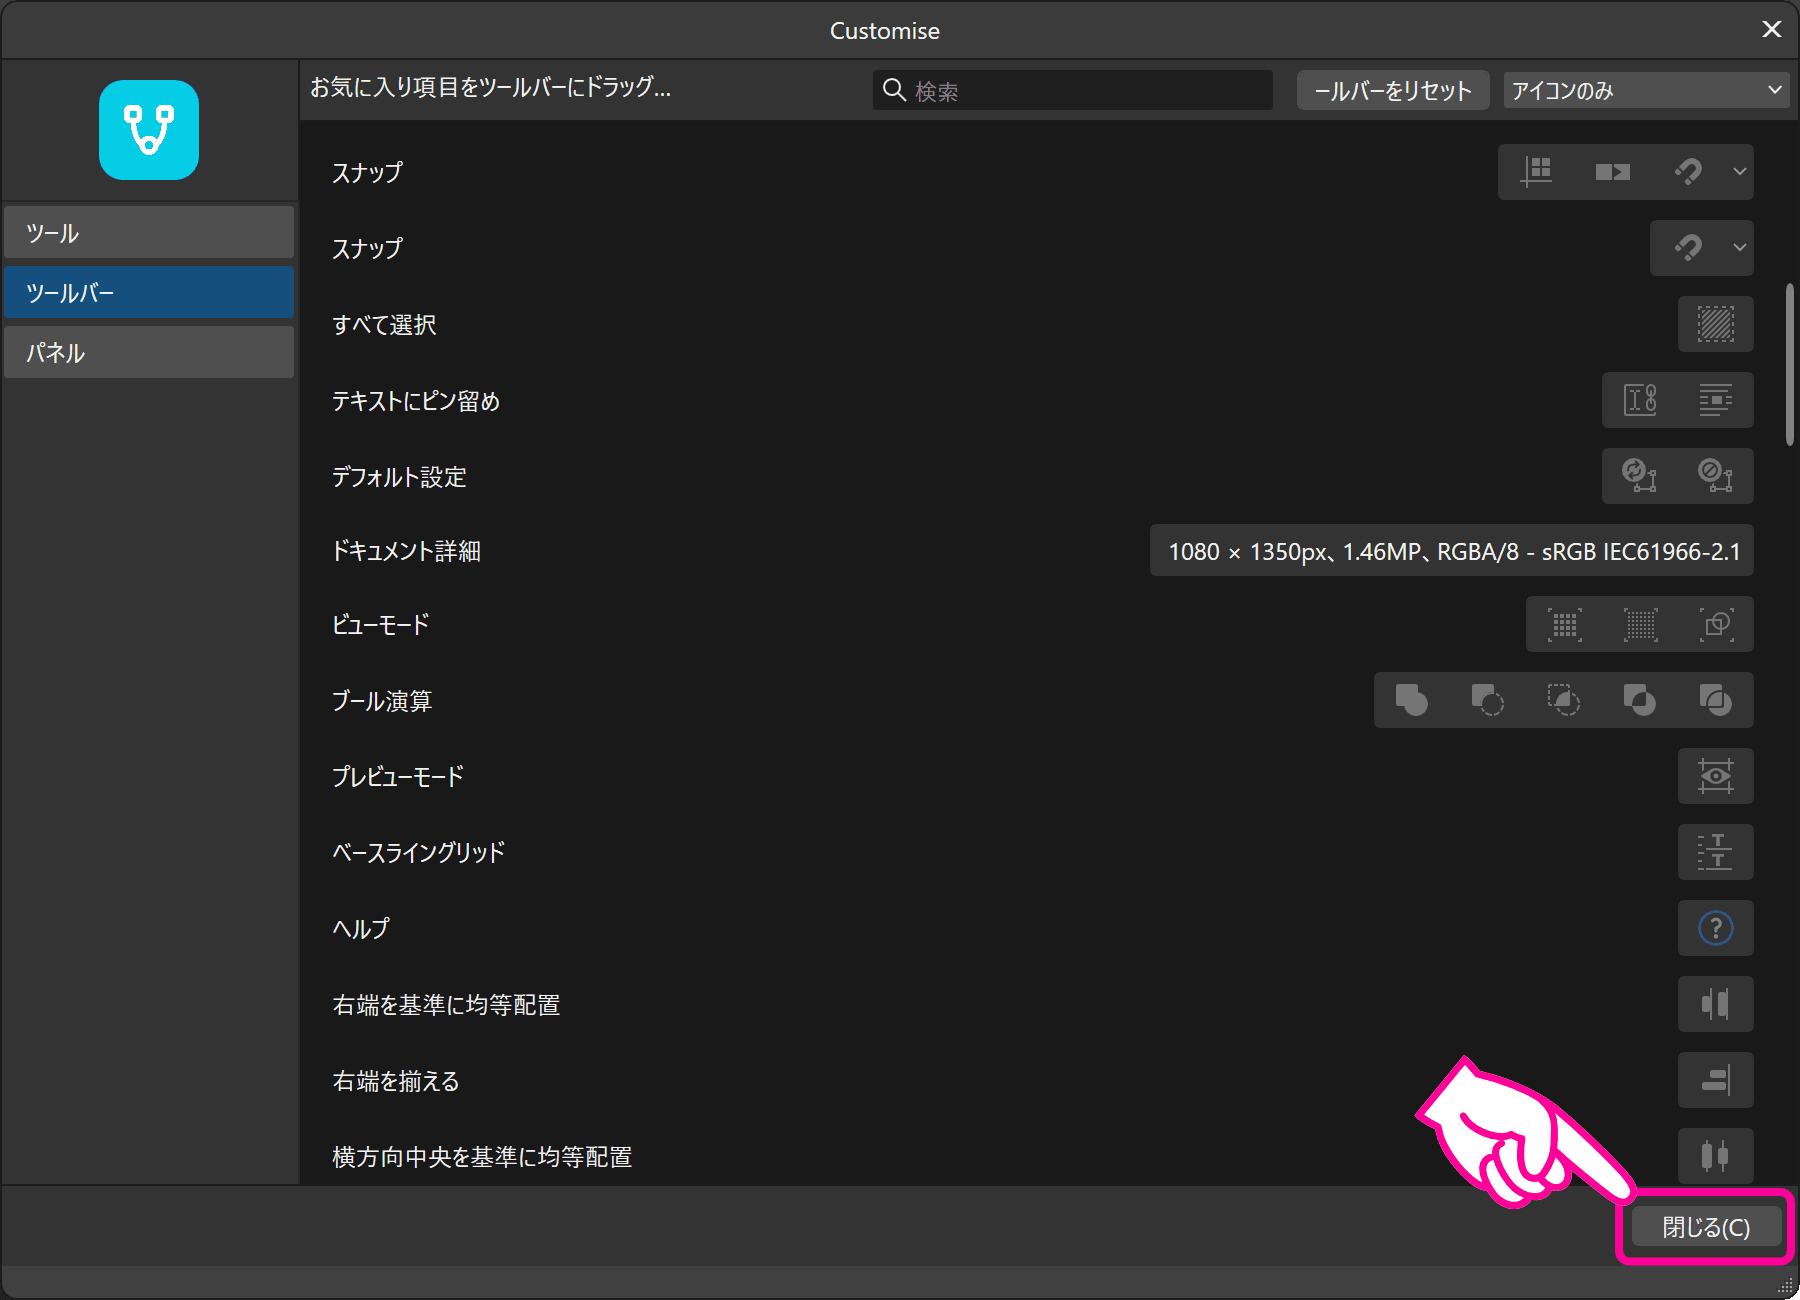Click the Preview mode eye icon
Screen dimensions: 1800x1300
(x=1715, y=776)
